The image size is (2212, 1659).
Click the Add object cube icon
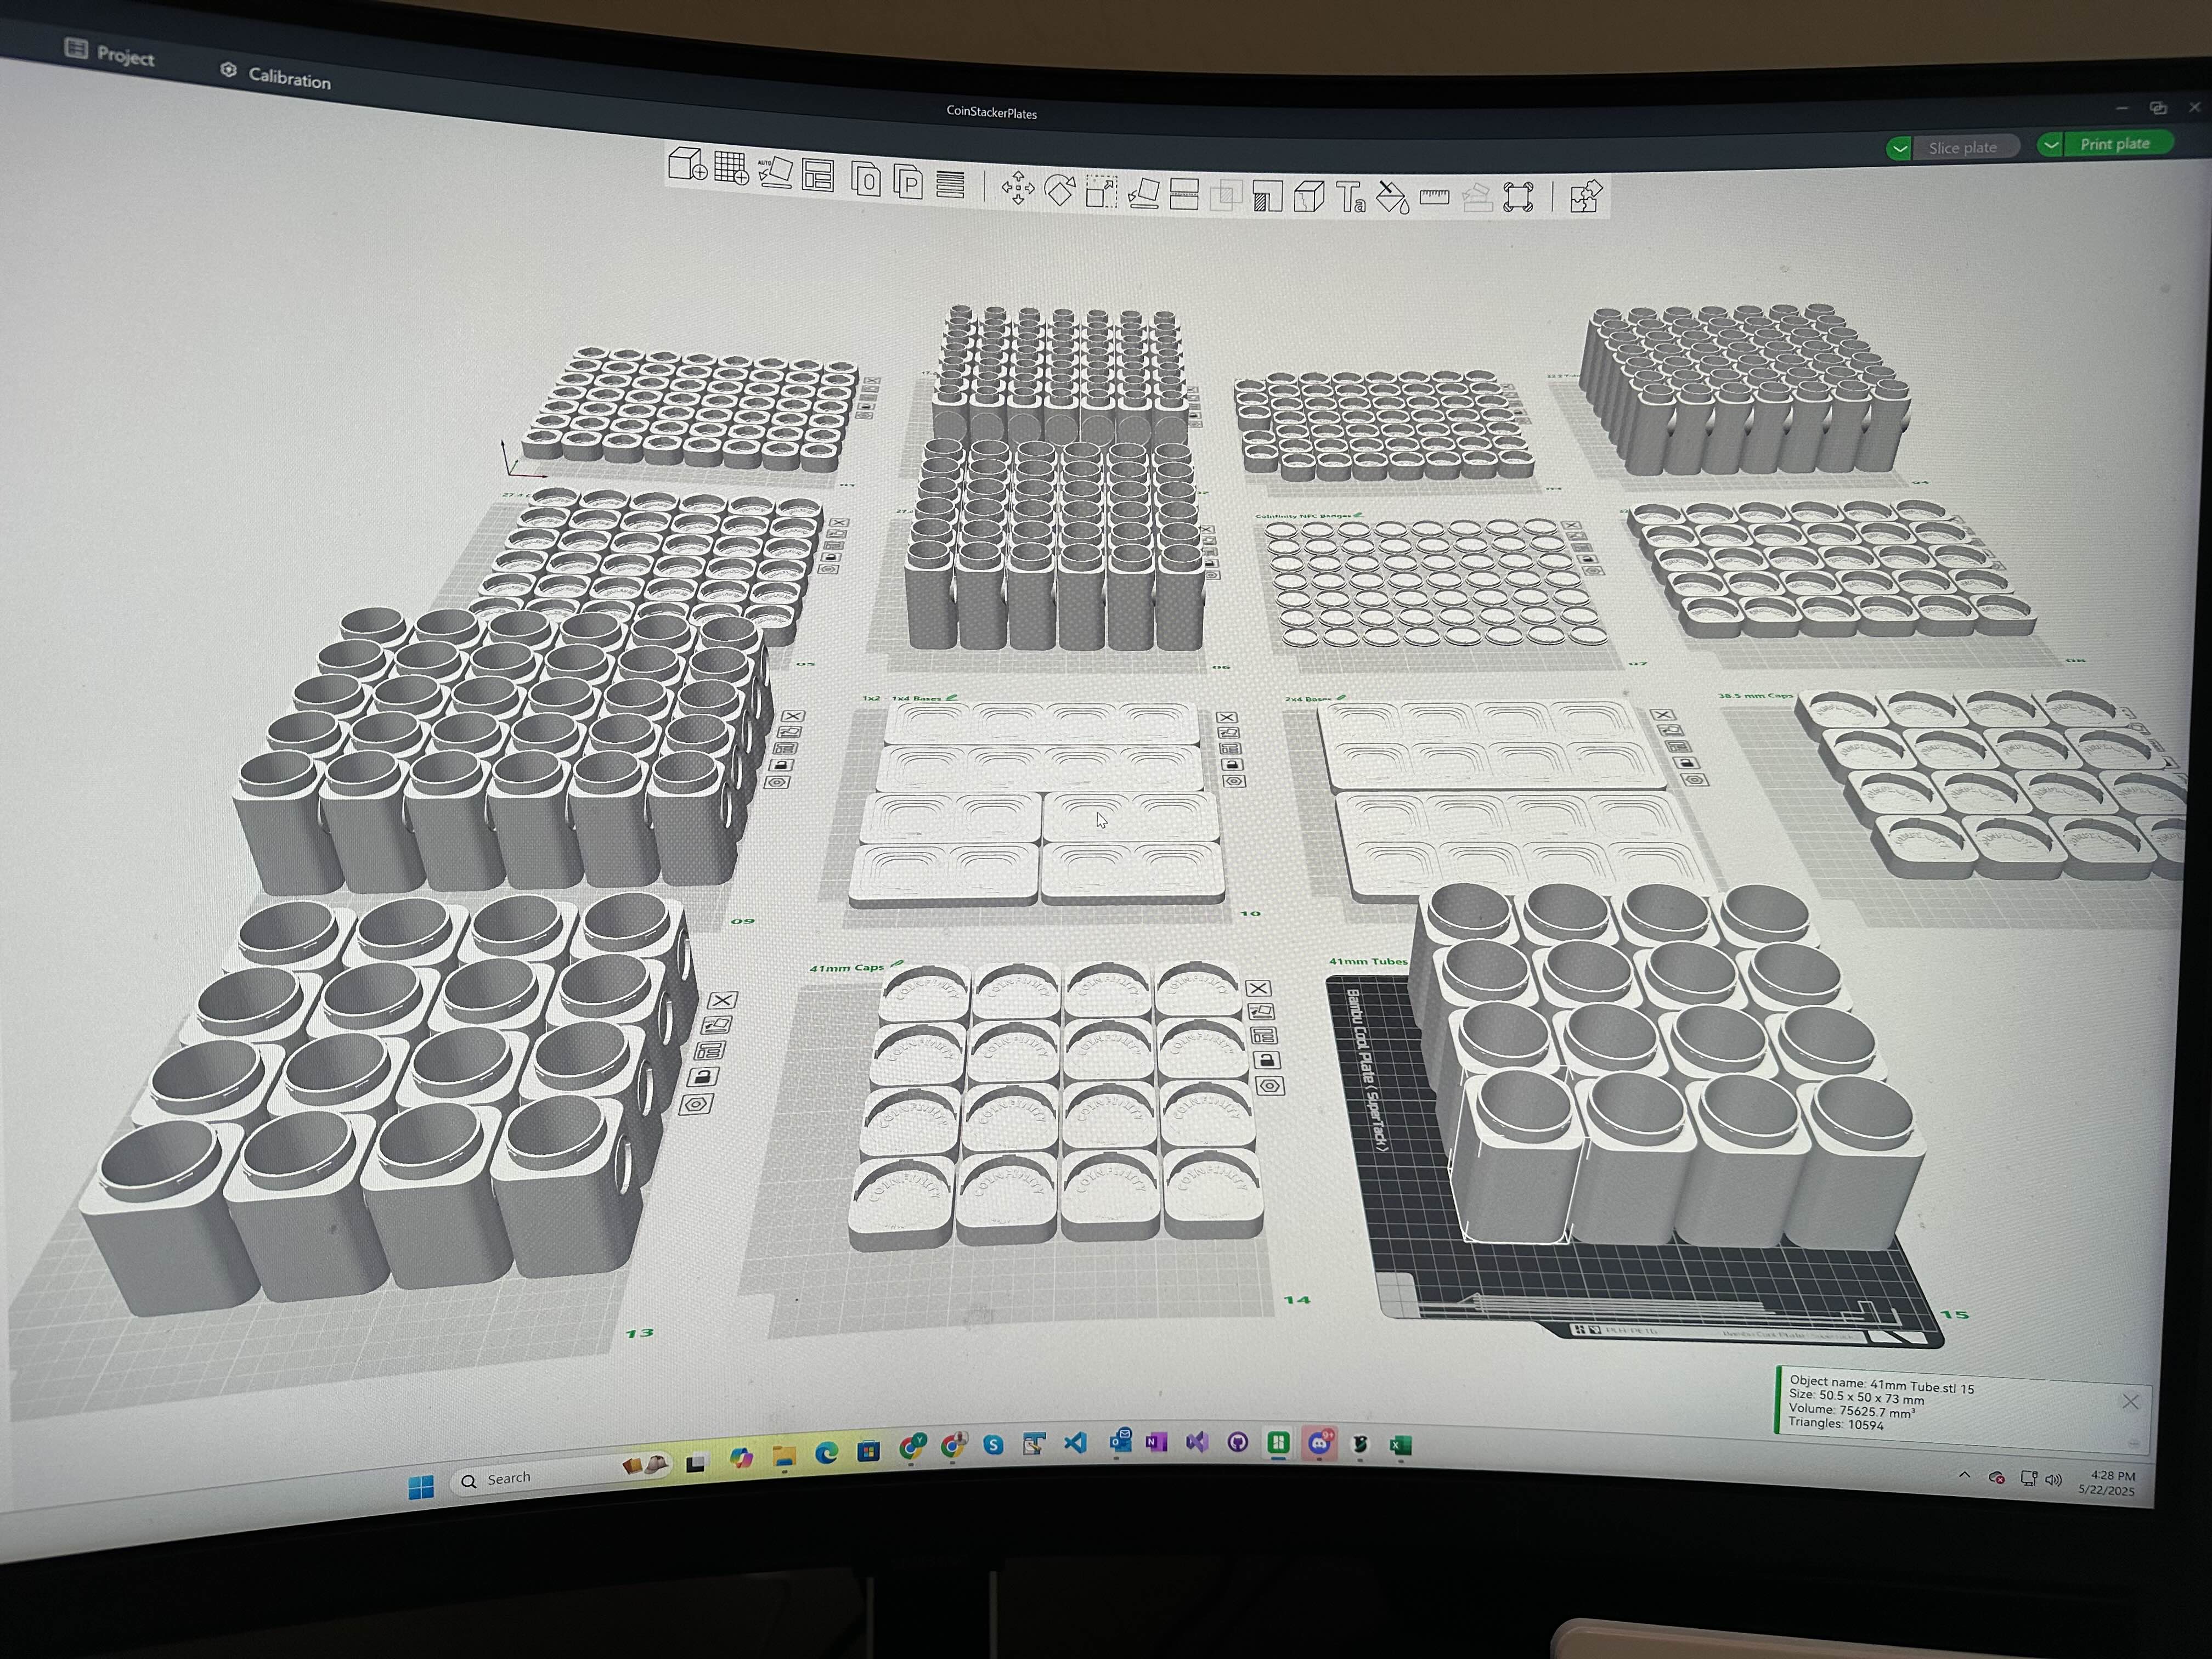click(687, 164)
